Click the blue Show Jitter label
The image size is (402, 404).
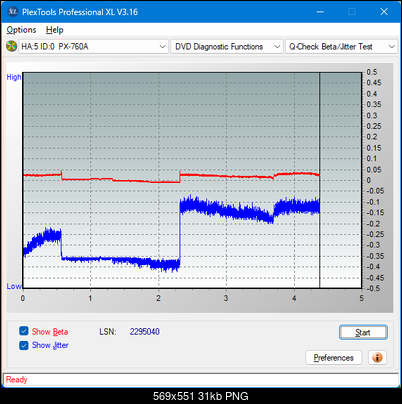point(50,345)
